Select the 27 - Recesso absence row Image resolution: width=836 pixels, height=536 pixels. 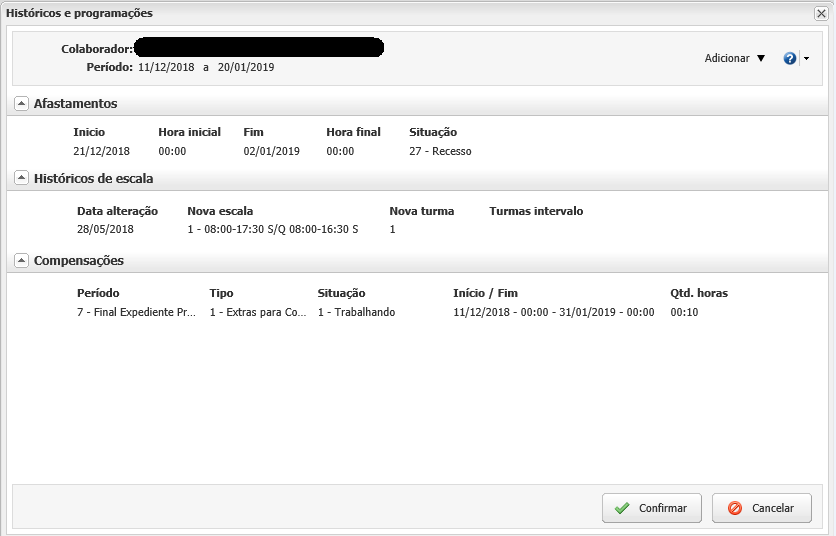tap(440, 152)
